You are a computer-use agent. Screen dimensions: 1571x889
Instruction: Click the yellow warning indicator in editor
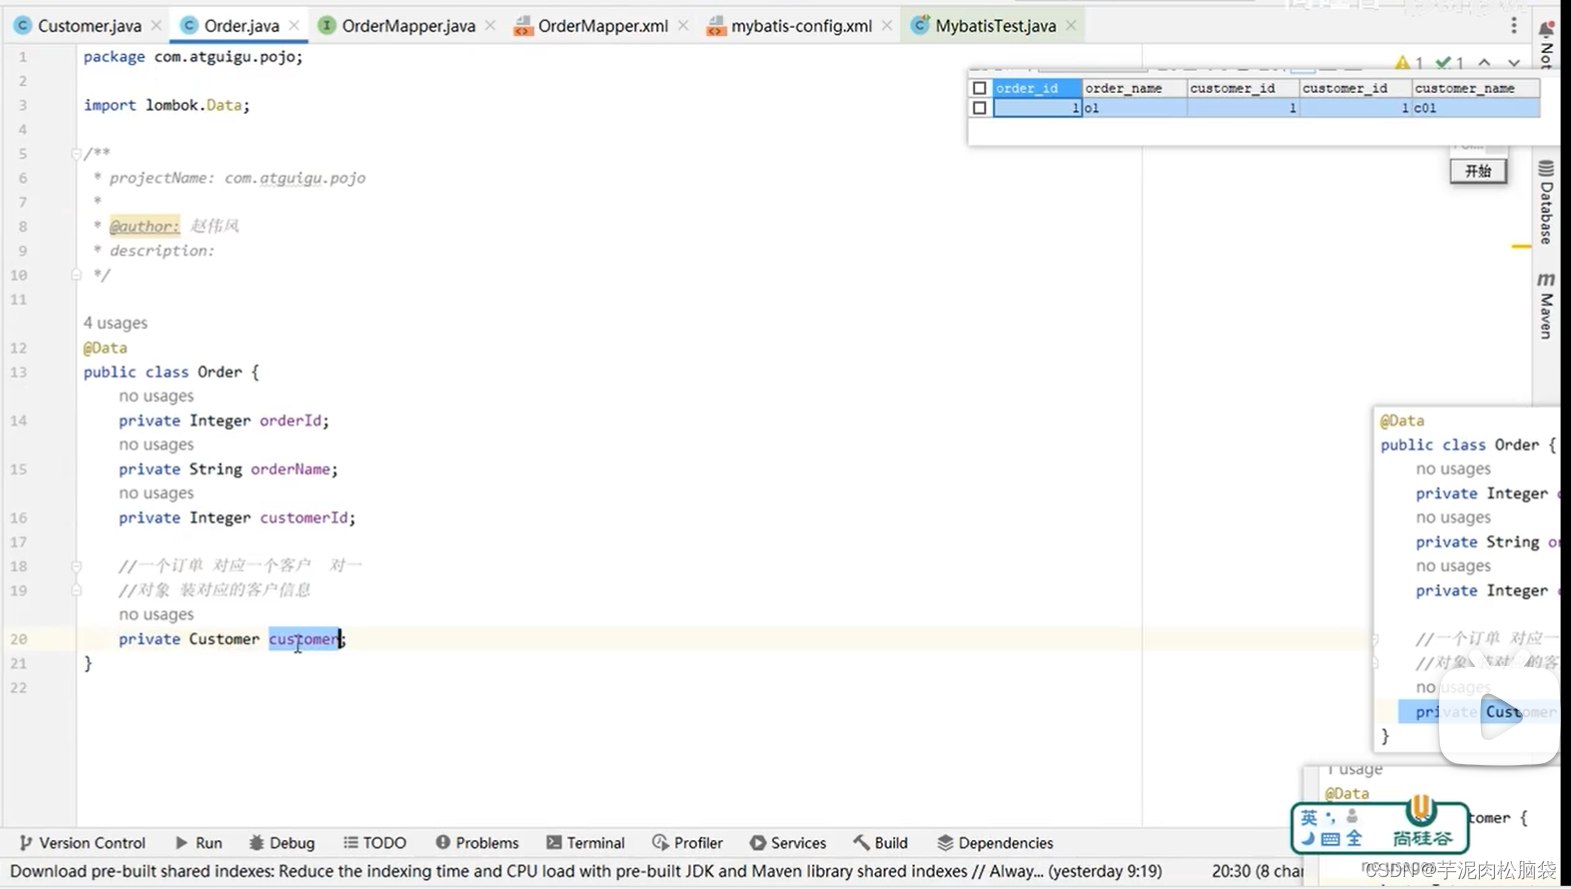[x=1409, y=63]
